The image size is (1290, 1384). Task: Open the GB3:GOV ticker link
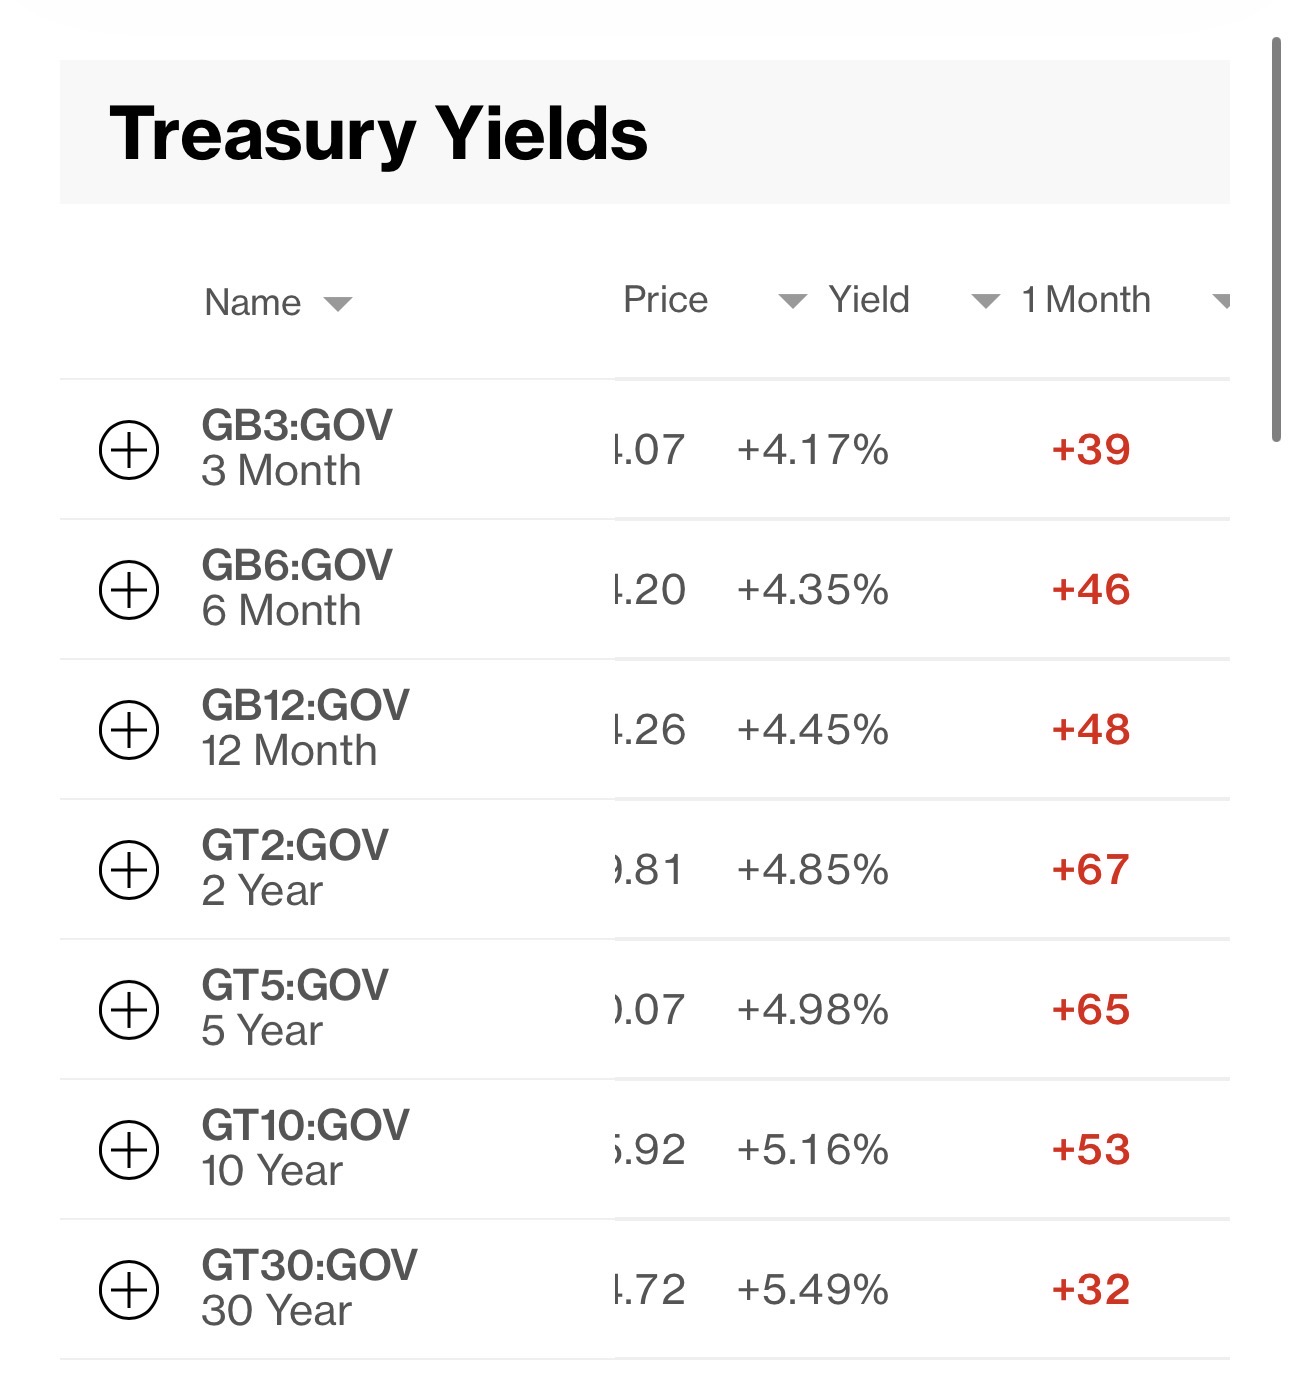(x=297, y=425)
